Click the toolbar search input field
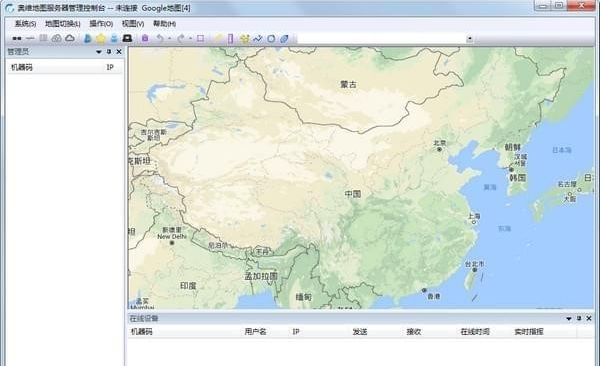 (381, 39)
